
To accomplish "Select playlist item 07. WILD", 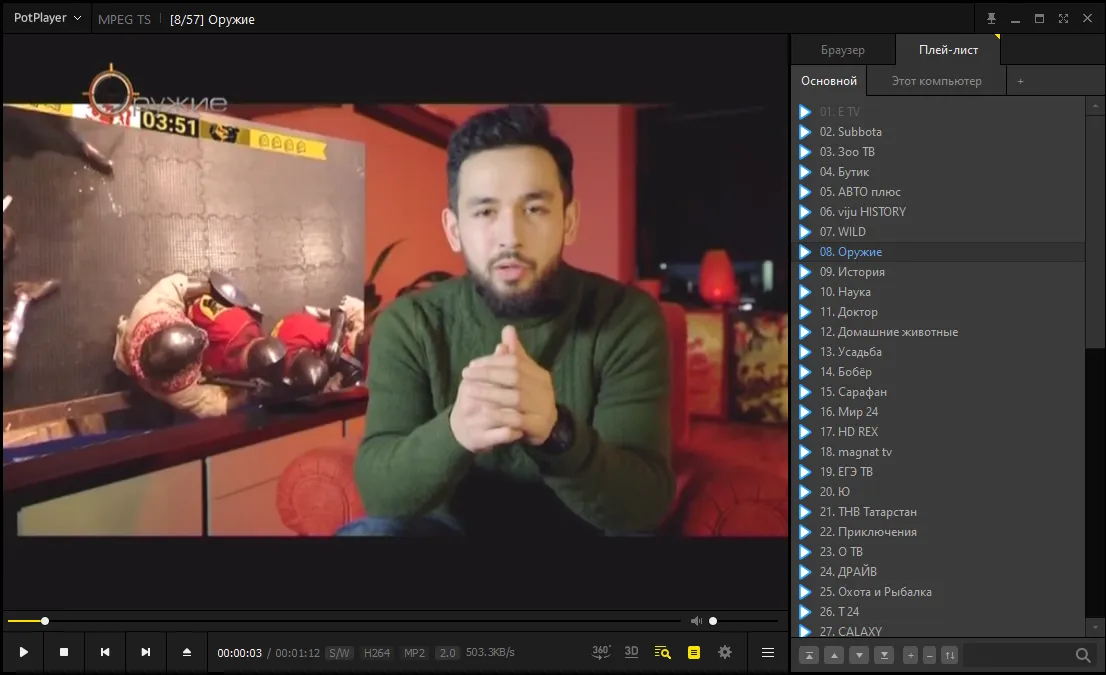I will [938, 231].
